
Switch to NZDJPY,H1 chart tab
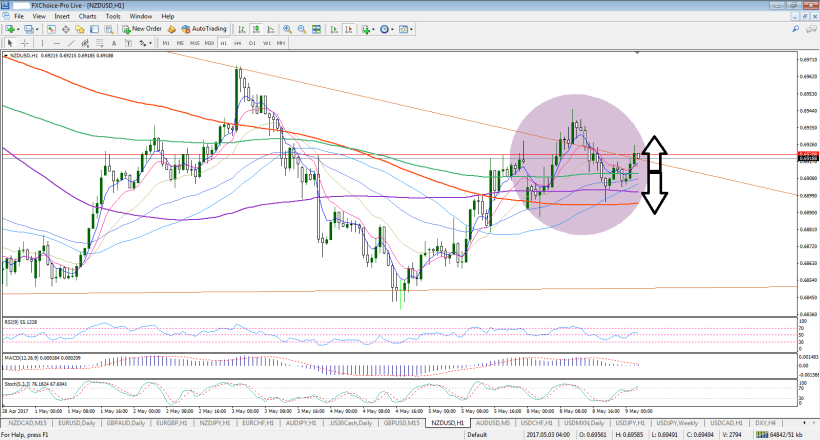pyautogui.click(x=215, y=423)
